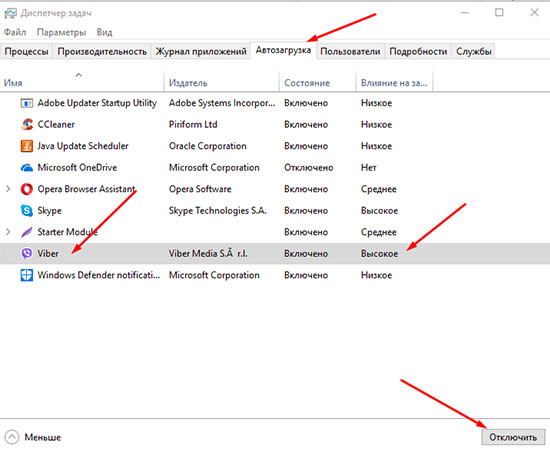Sort by the Имя column header
The width and height of the screenshot is (550, 452).
[82, 81]
